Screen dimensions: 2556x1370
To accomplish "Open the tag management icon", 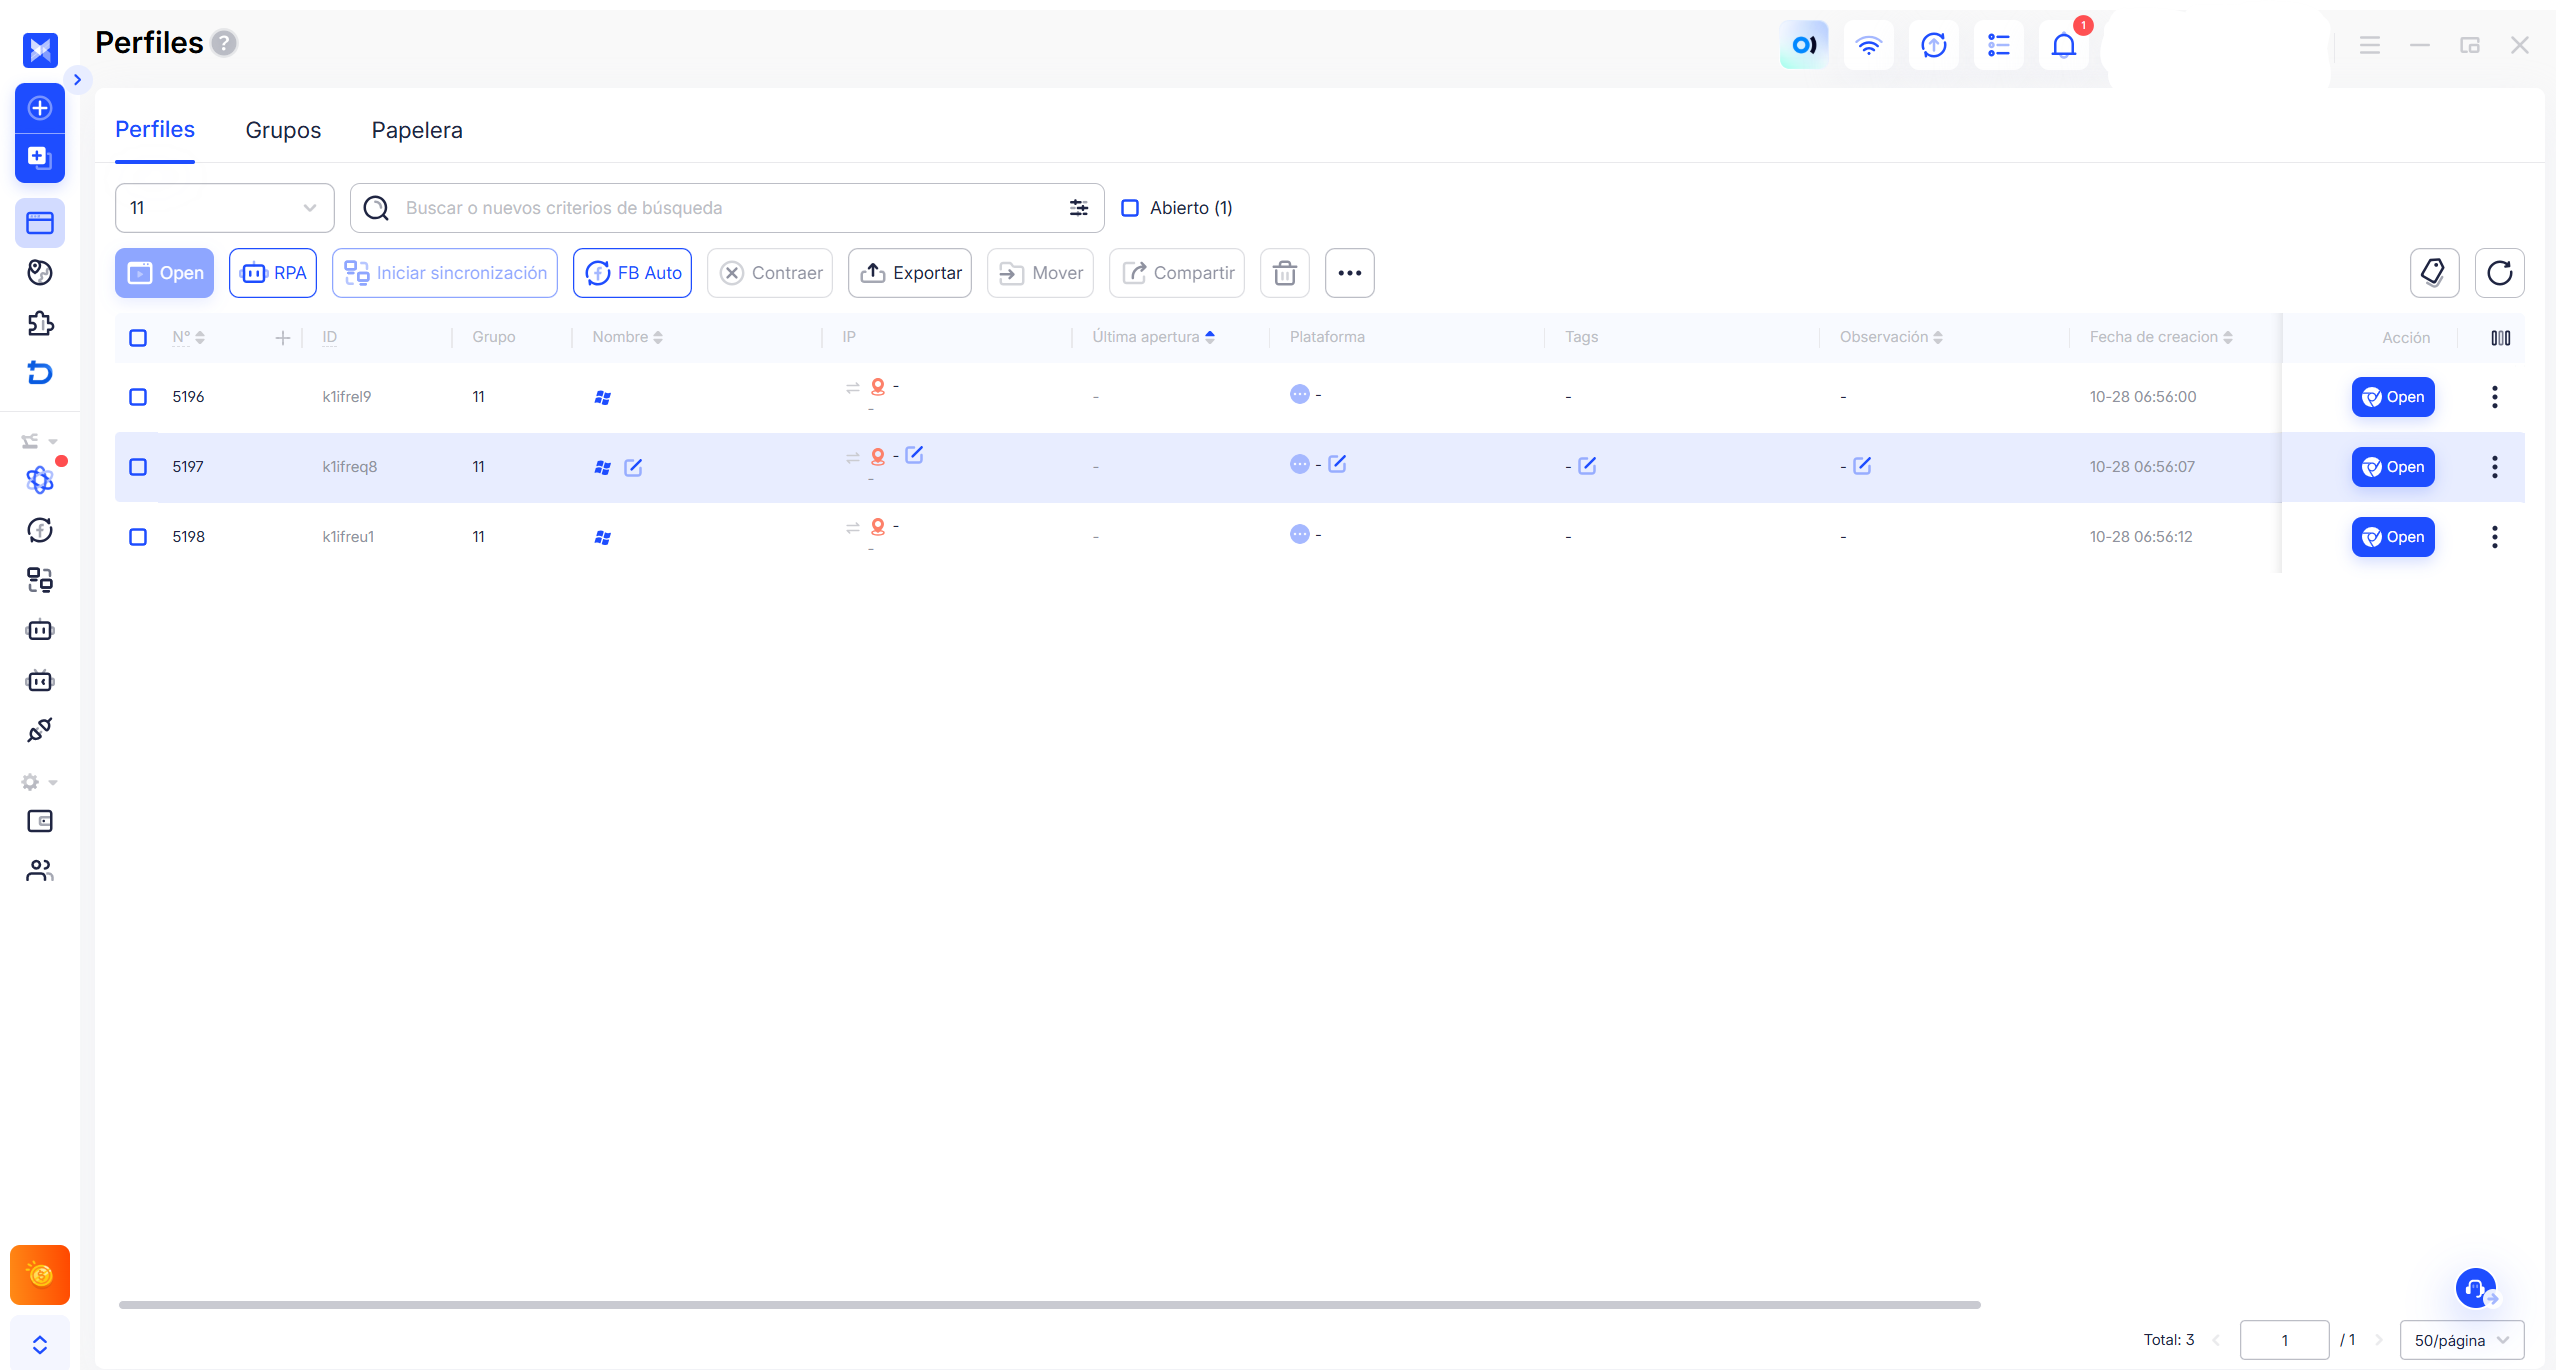I will (2433, 273).
